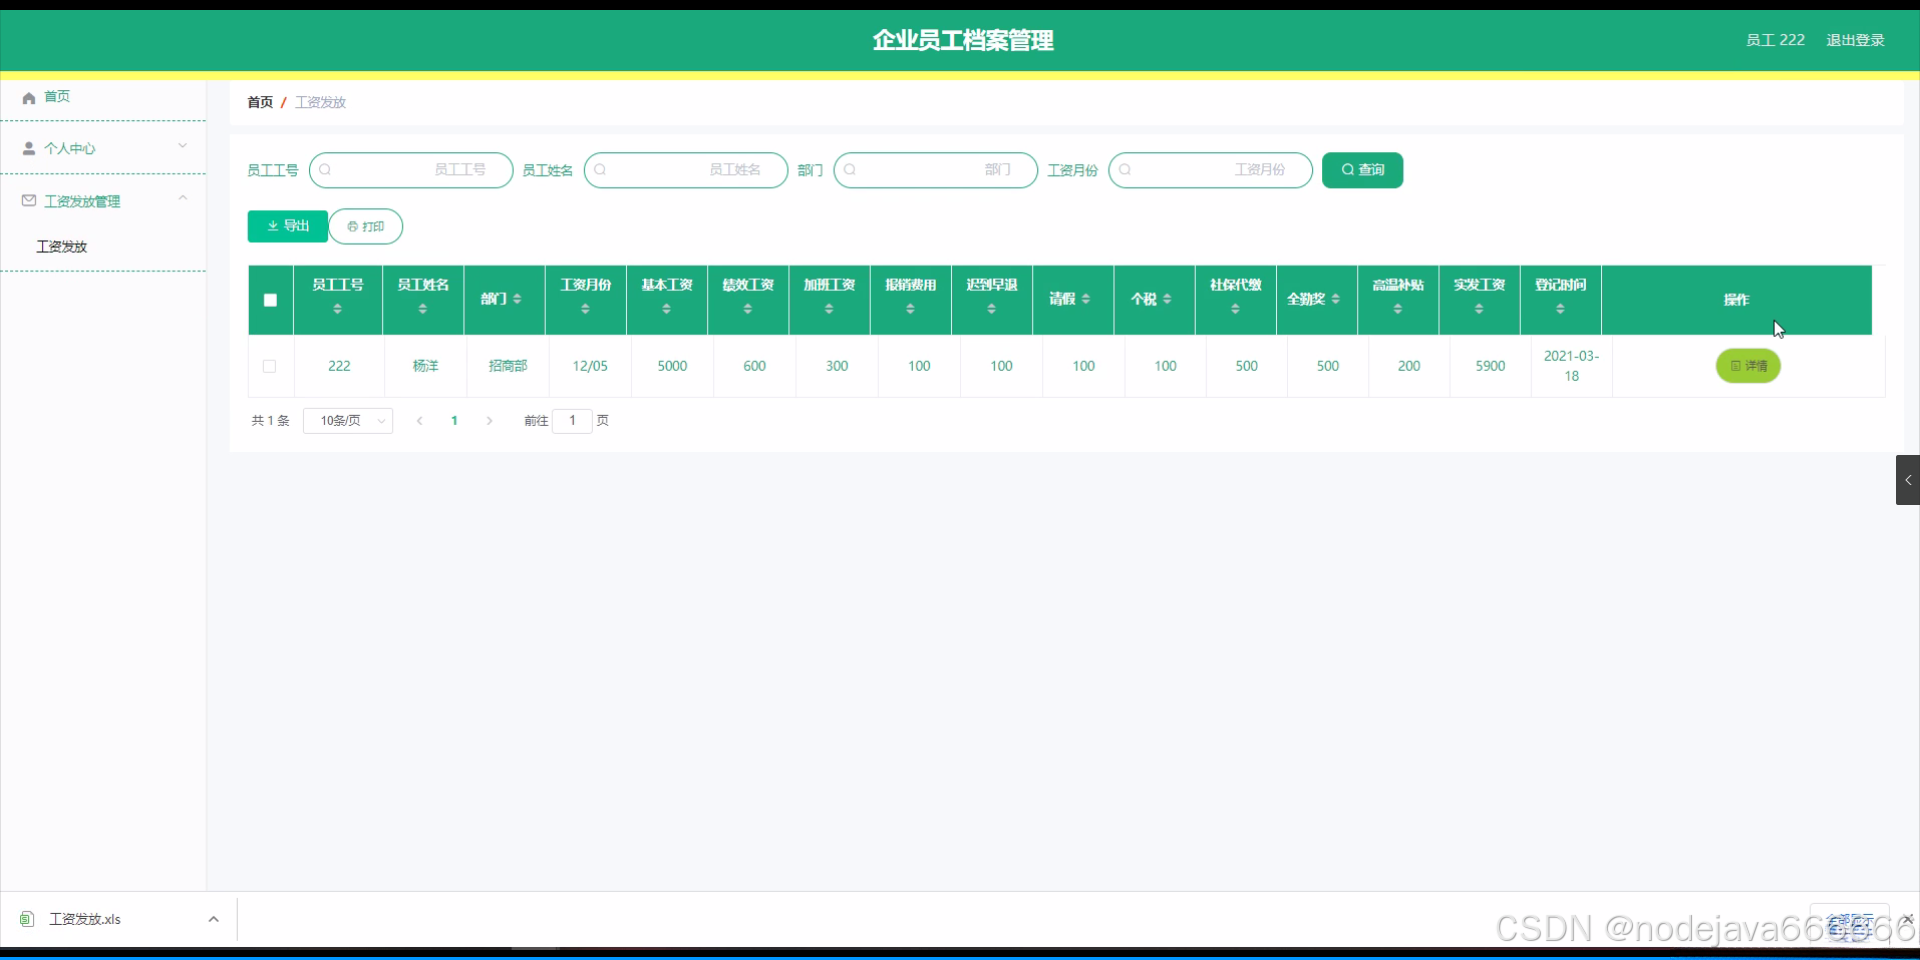Go to the previous page of the table

[x=420, y=421]
